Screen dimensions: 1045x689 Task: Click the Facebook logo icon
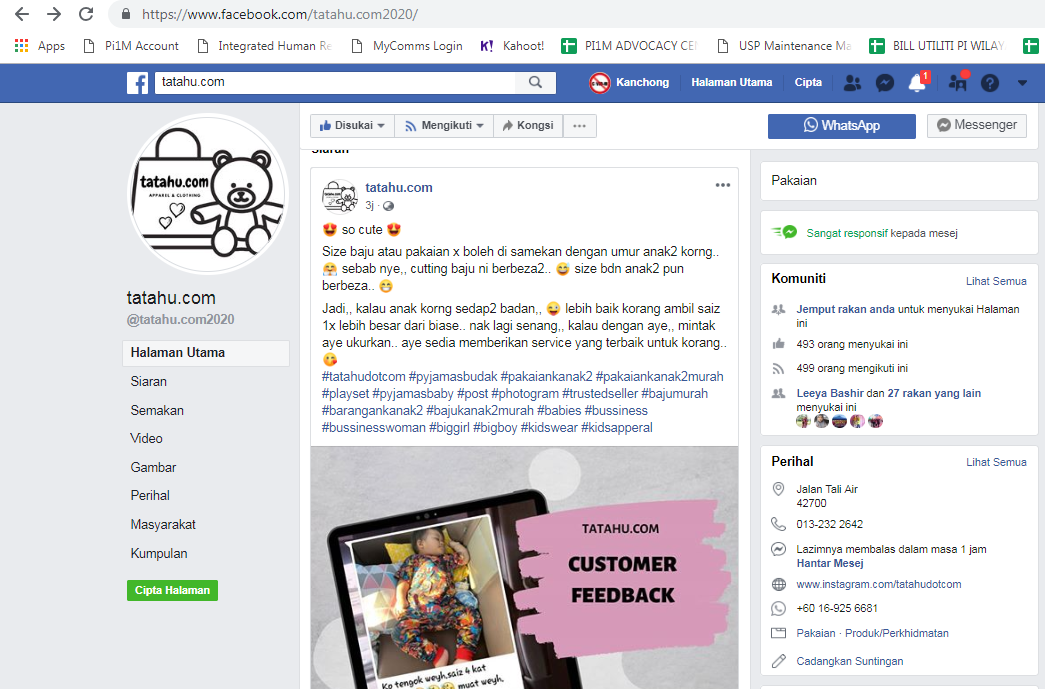[137, 83]
